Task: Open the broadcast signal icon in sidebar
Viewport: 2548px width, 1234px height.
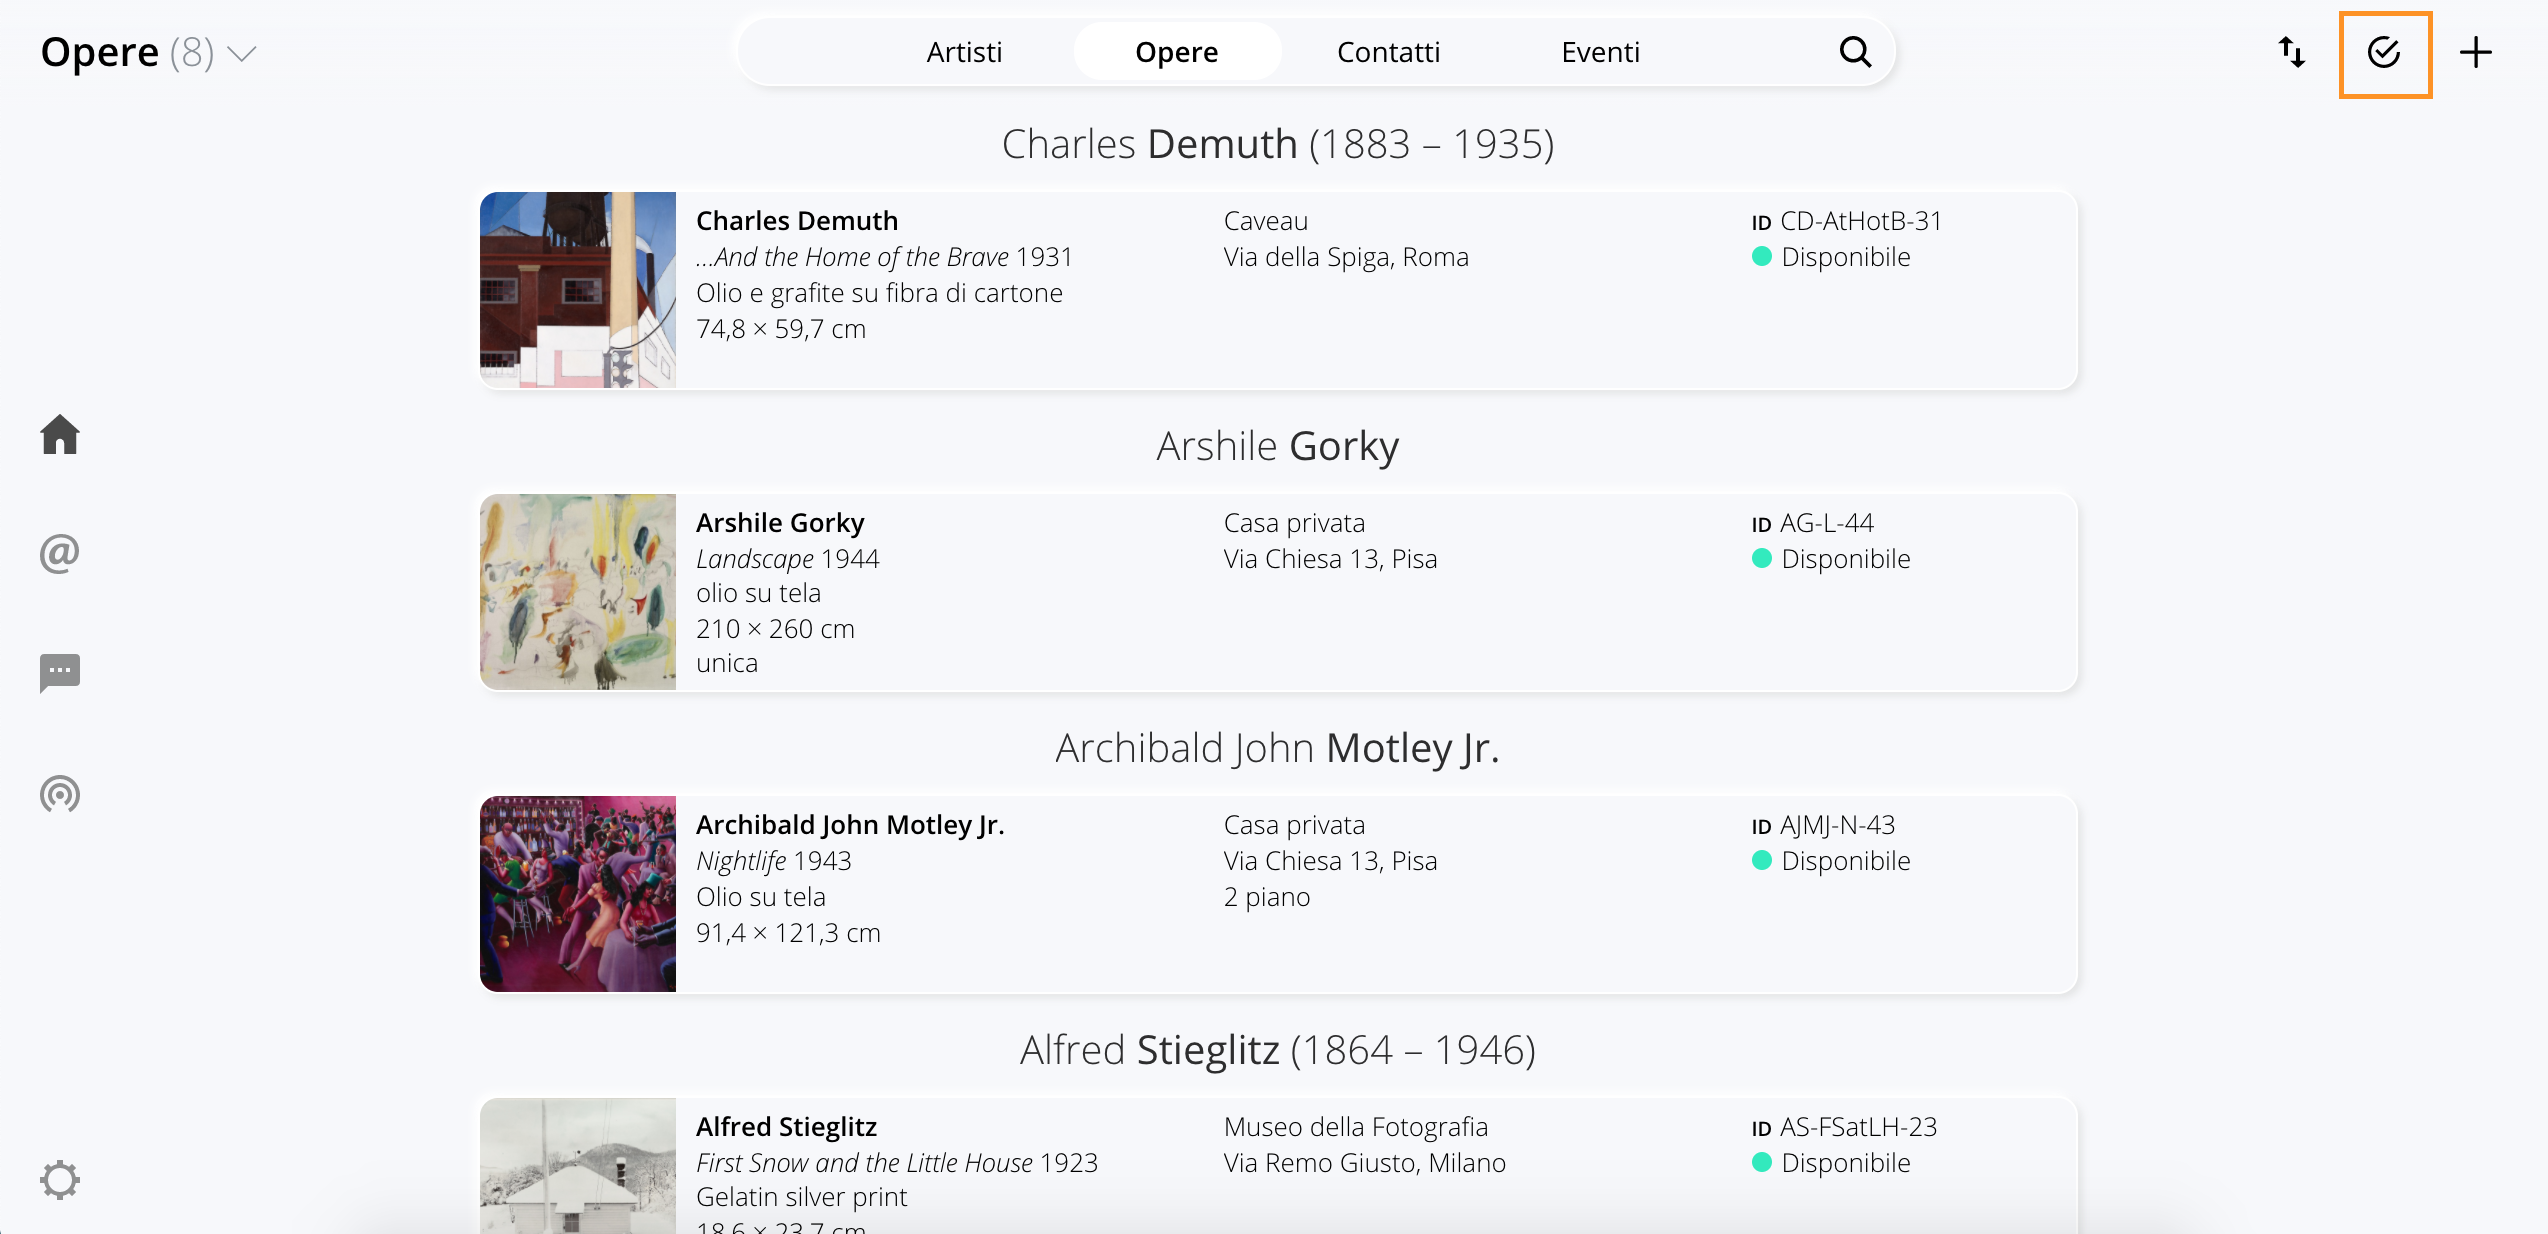Action: pos(60,794)
